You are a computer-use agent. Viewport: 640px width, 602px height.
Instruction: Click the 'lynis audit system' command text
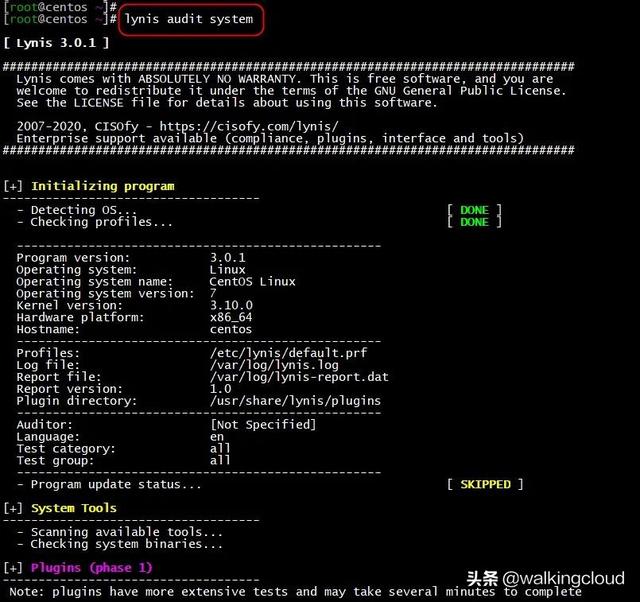[189, 19]
